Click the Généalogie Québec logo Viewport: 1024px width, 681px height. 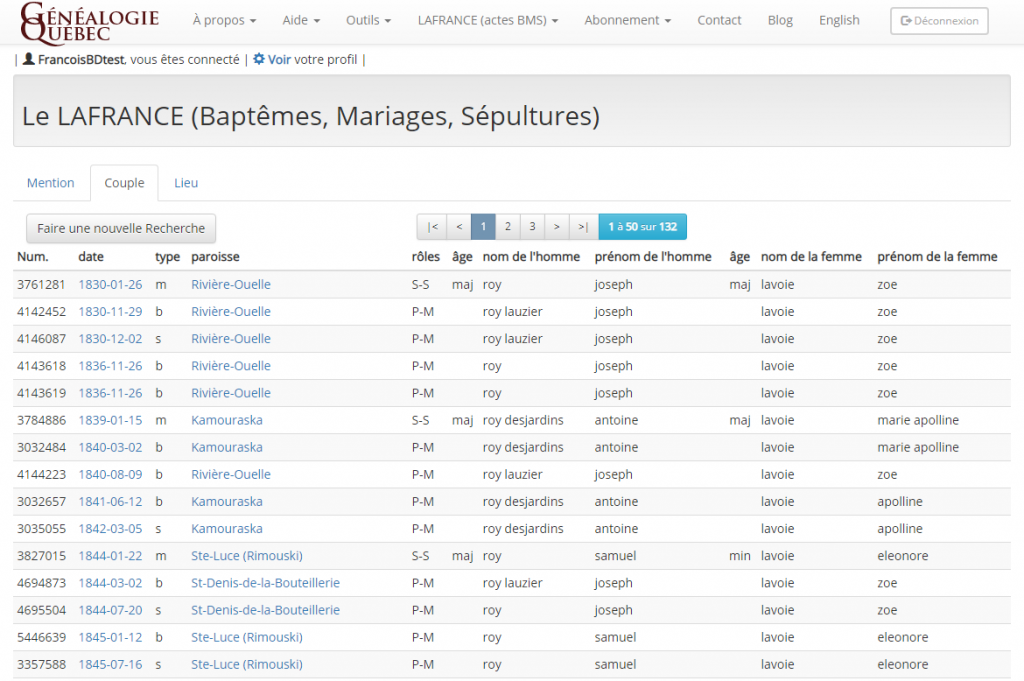pyautogui.click(x=89, y=22)
